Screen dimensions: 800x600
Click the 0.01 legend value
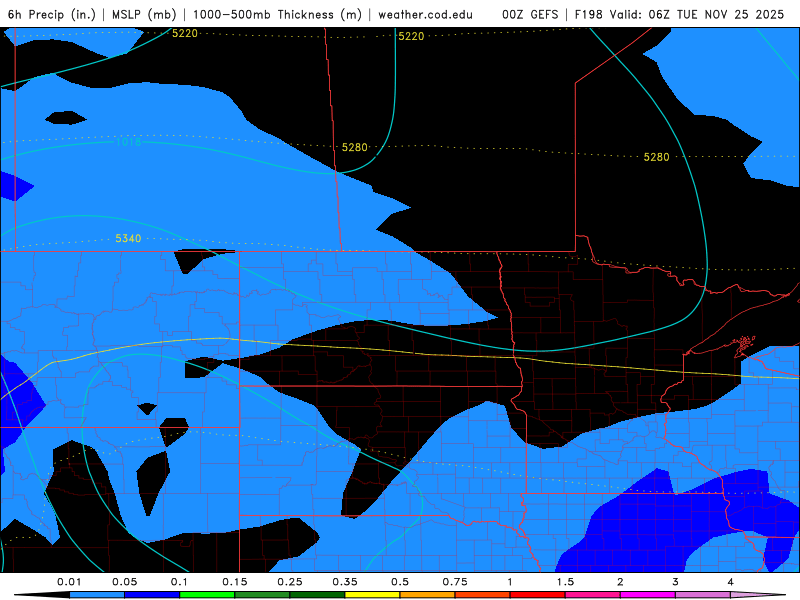[69, 582]
